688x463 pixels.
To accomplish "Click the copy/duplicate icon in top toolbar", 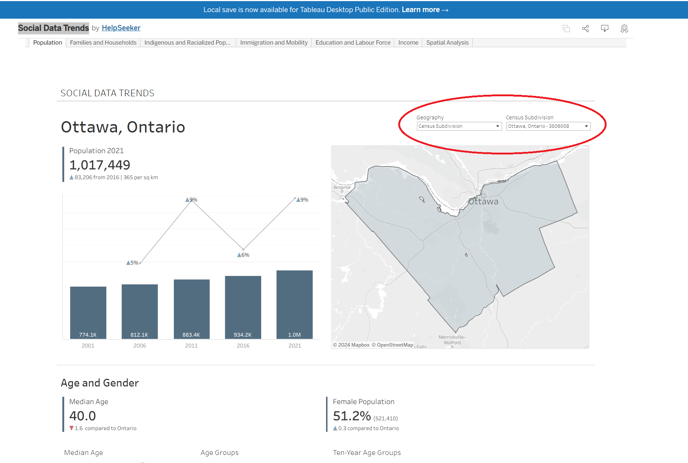I will [x=566, y=29].
